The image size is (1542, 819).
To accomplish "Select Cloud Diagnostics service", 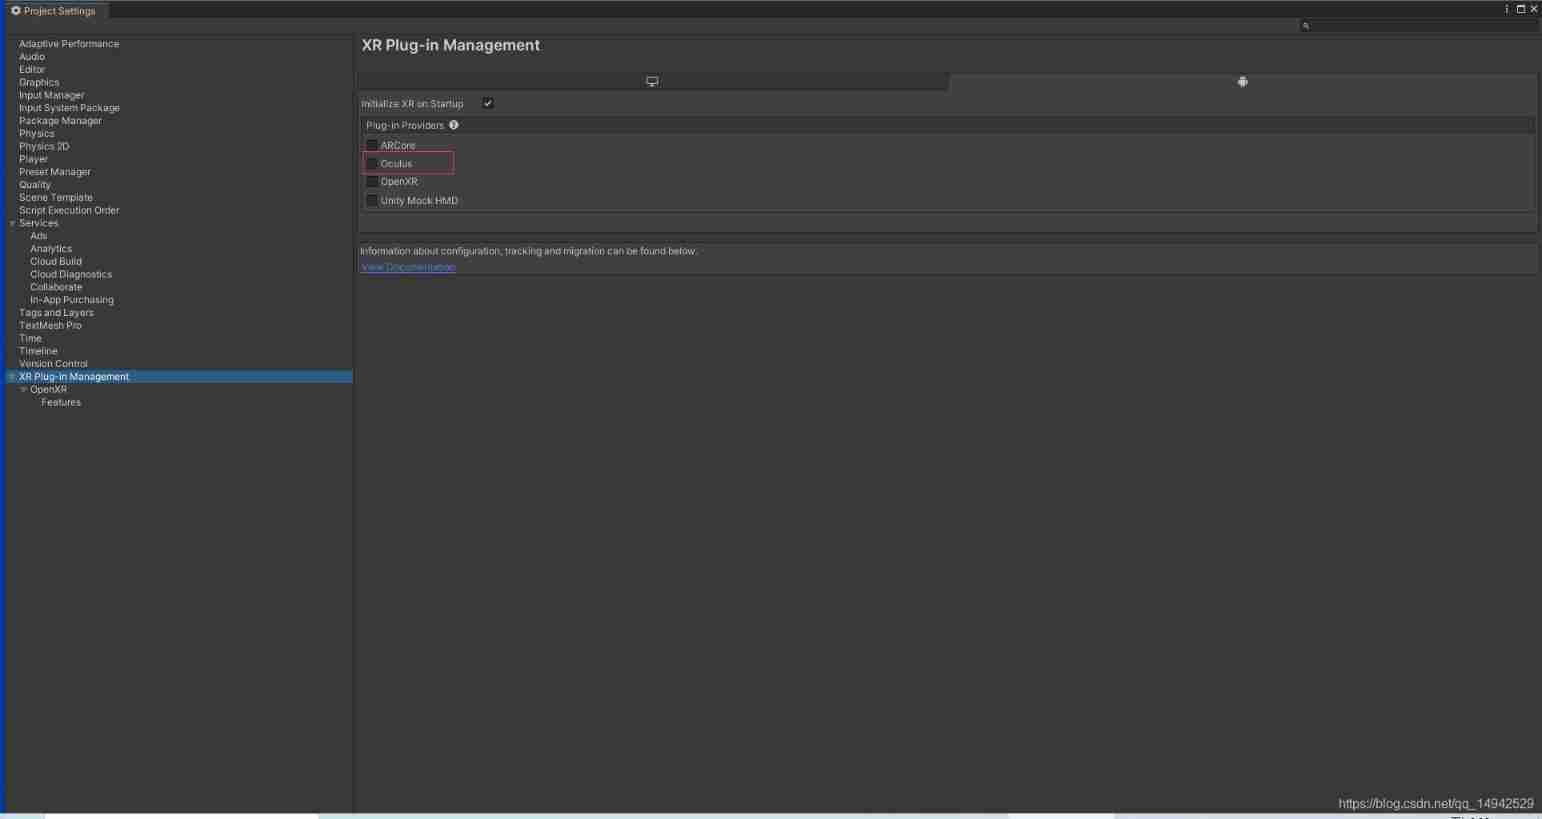I will 71,275.
